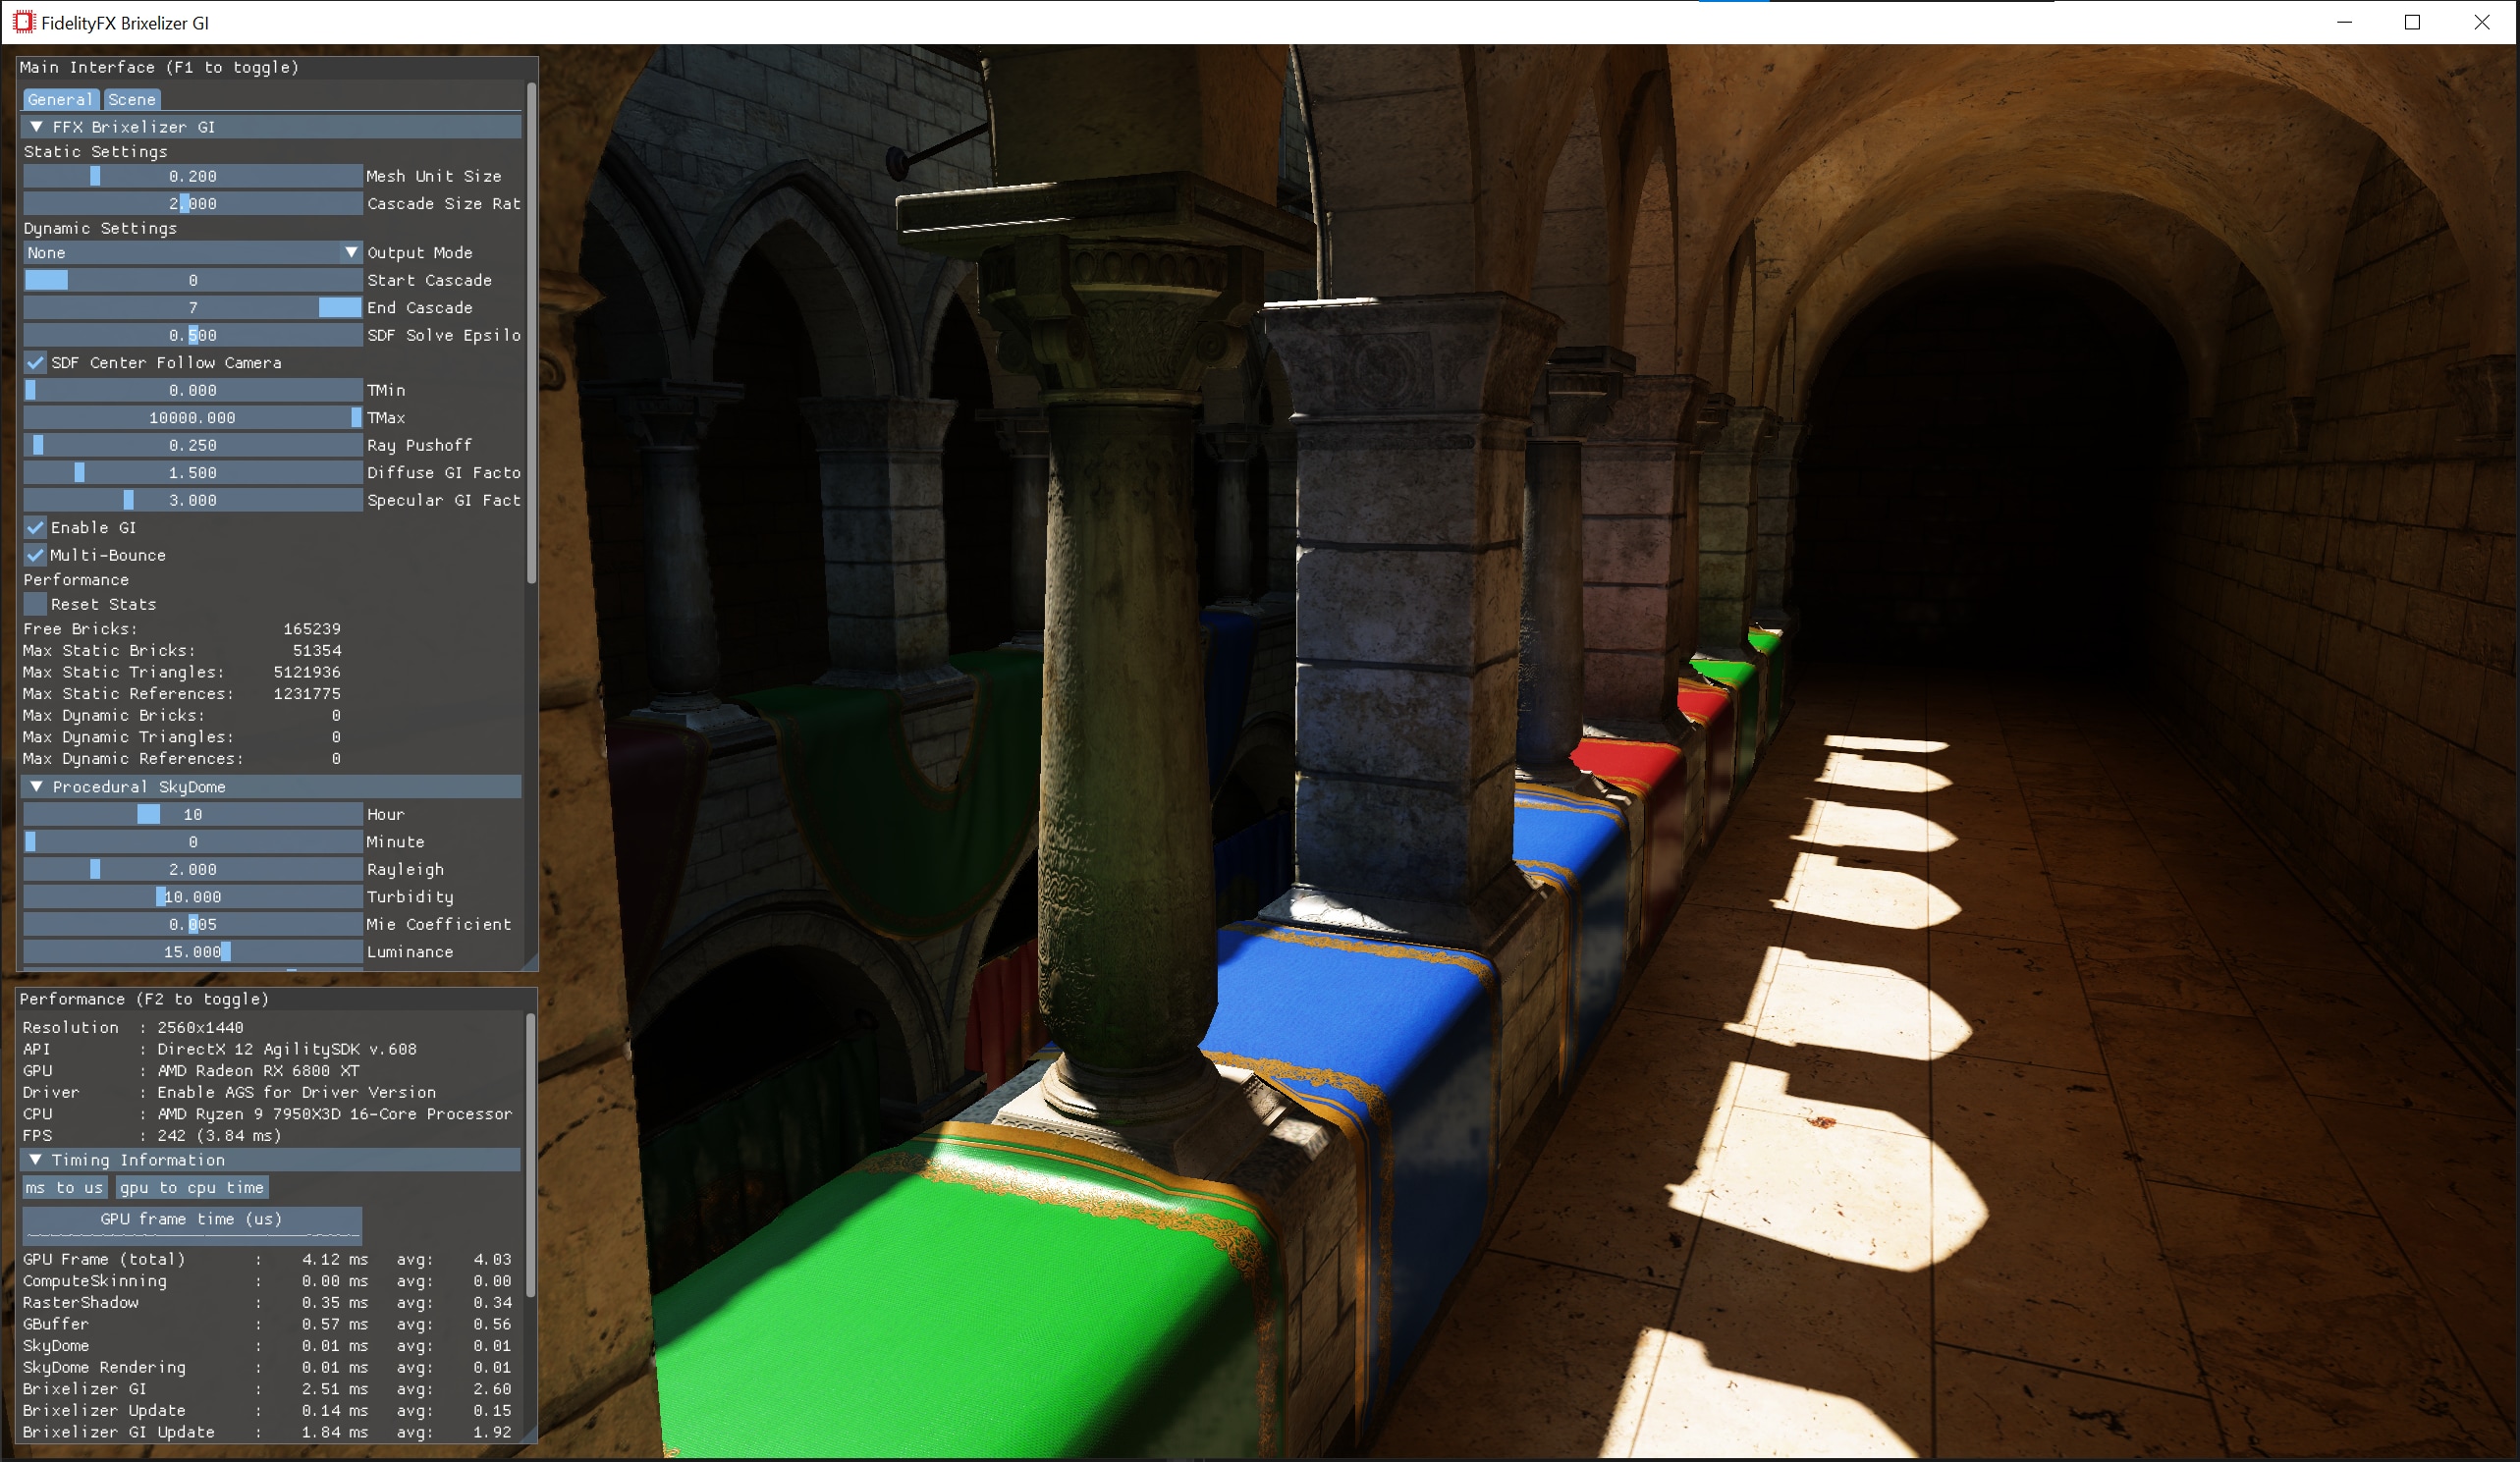2520x1462 pixels.
Task: Uncheck the Multi-Bounce option
Action: 36,555
